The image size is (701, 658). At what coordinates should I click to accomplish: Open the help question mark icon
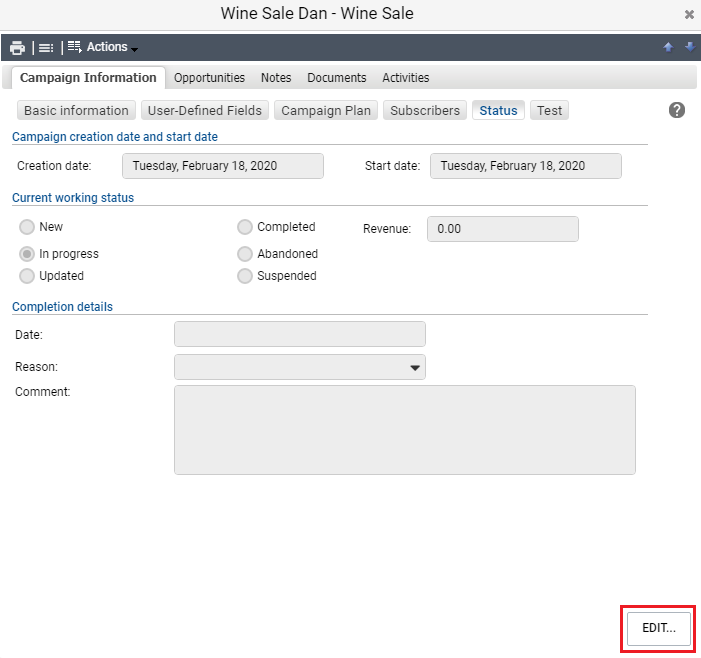[677, 110]
